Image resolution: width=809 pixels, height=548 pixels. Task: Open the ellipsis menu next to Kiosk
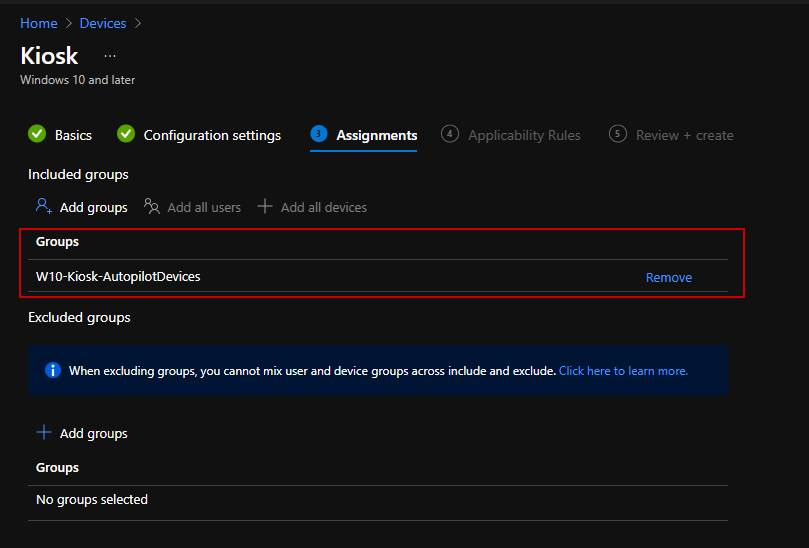110,56
